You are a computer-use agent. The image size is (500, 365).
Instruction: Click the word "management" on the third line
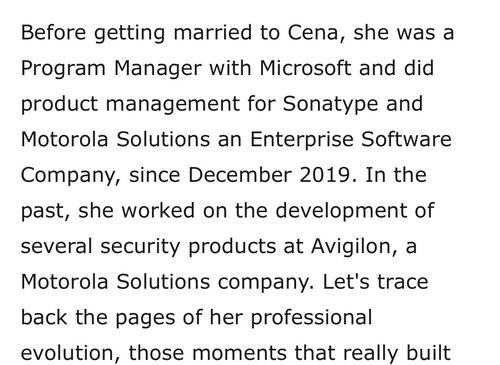pyautogui.click(x=173, y=104)
